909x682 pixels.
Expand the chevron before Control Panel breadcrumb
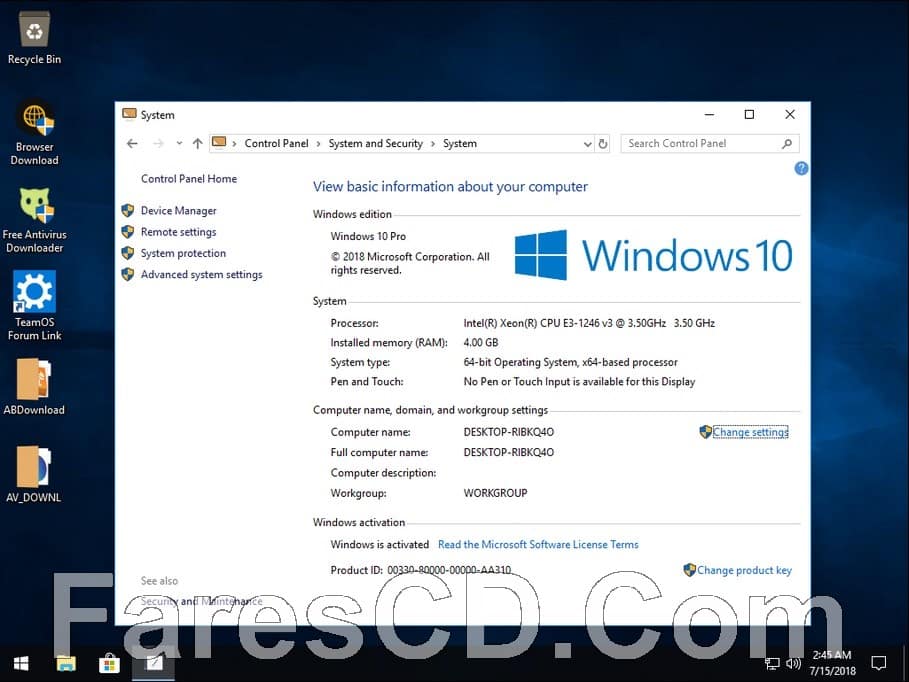point(234,144)
